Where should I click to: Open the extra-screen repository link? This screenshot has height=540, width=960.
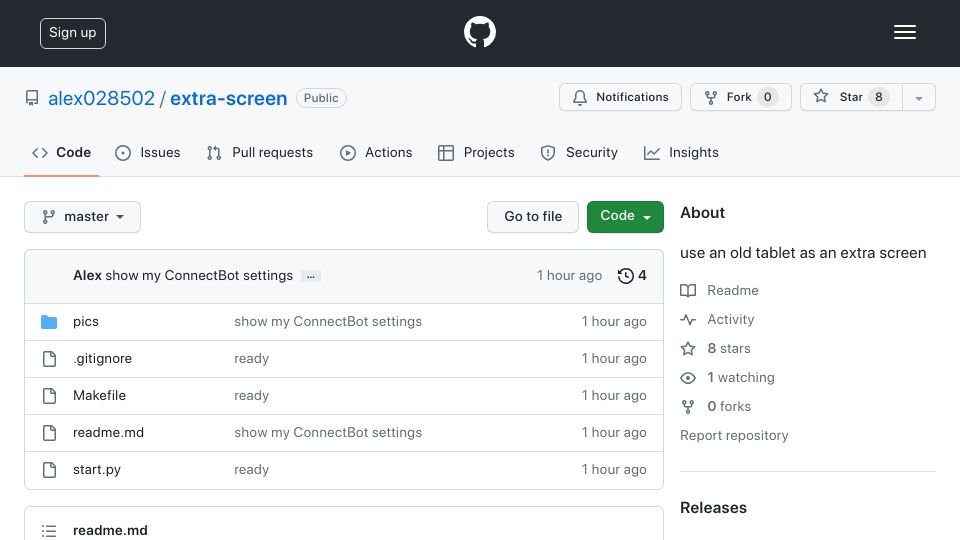click(228, 98)
